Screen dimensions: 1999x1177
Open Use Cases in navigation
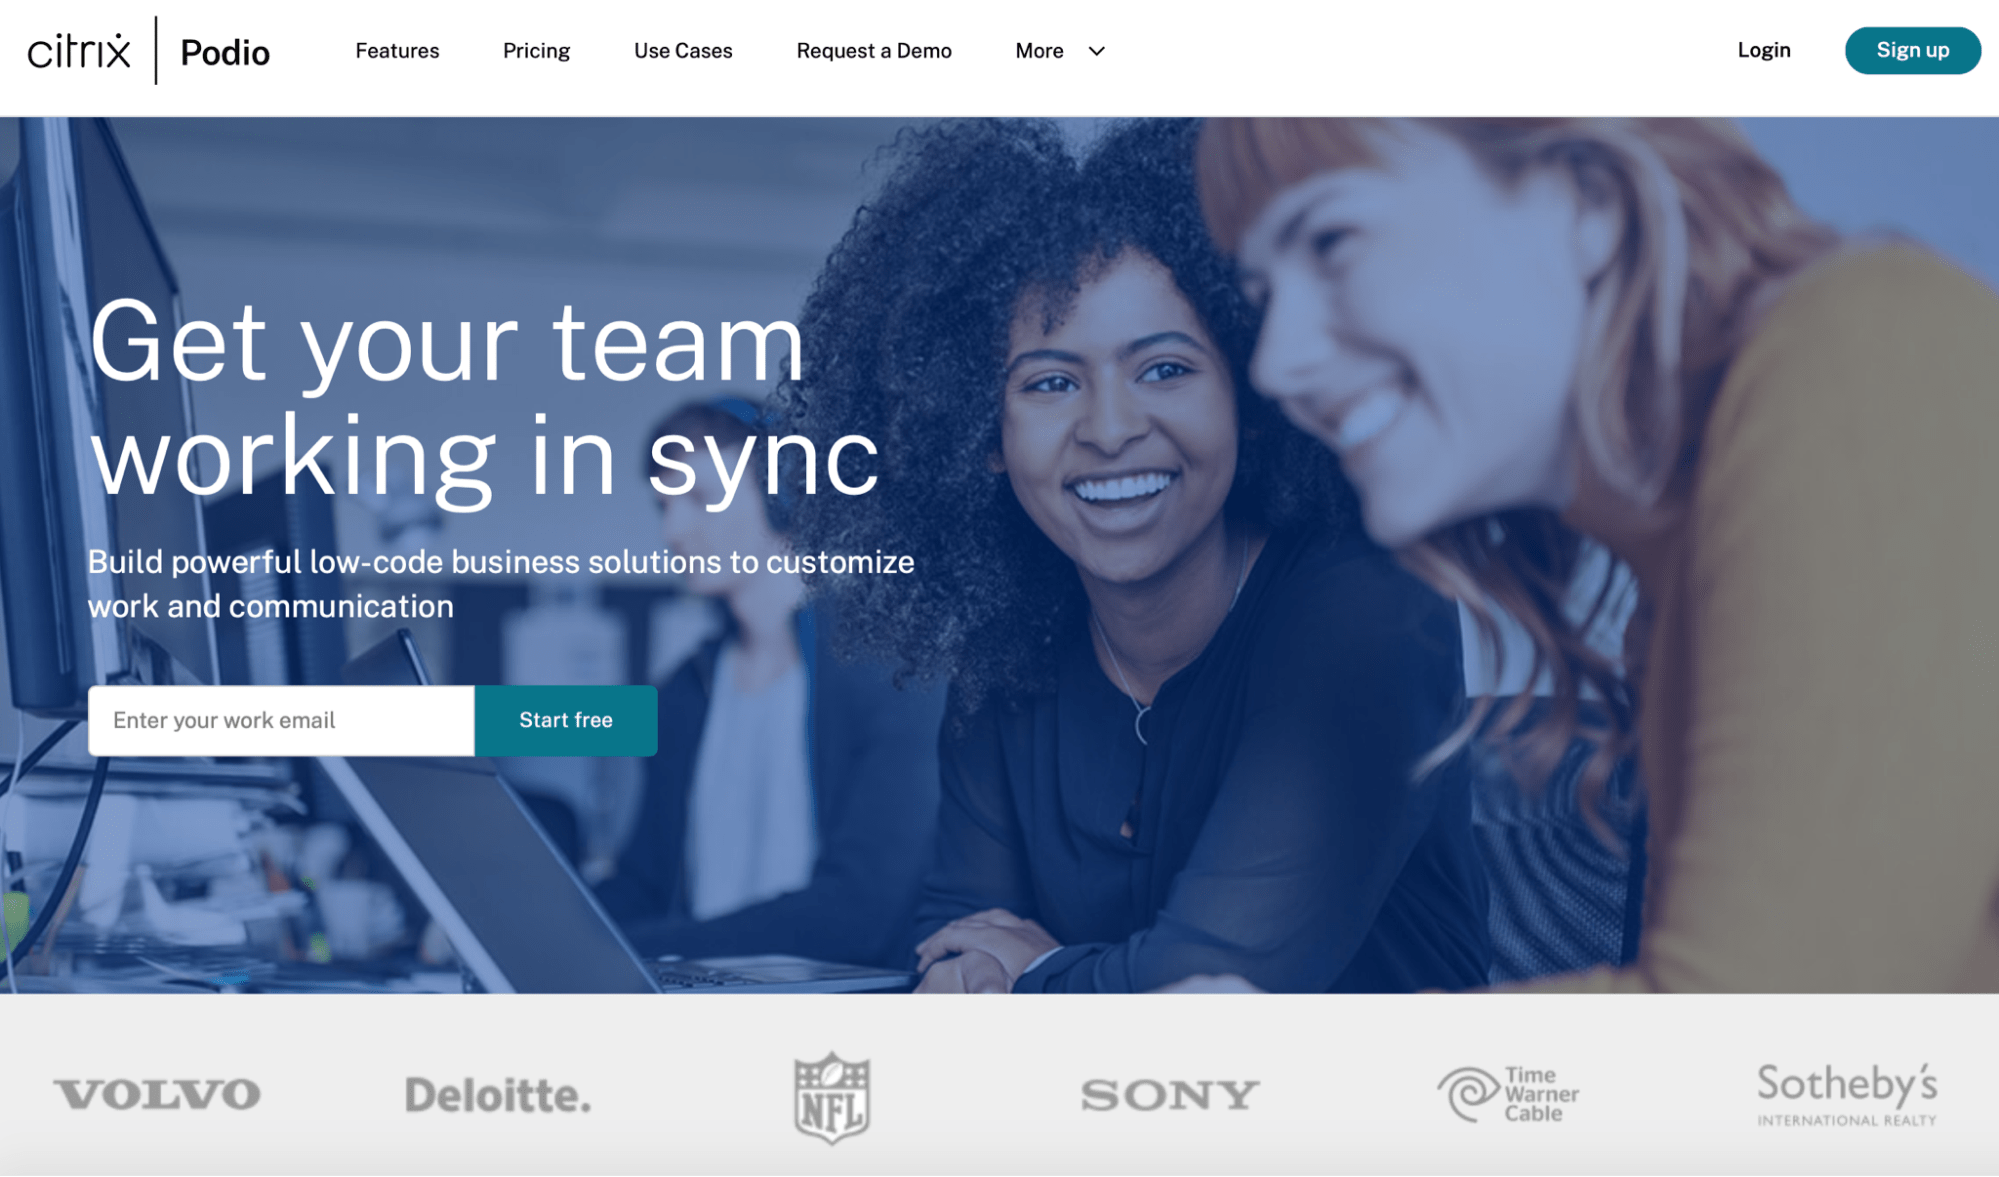pos(683,51)
